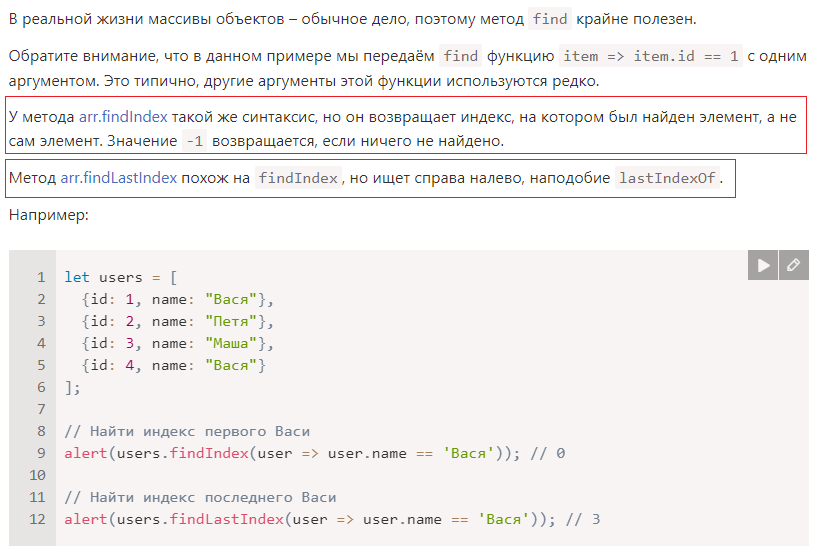Place cursor on 'let users = [' line
This screenshot has width=818, height=557.
[x=120, y=277]
